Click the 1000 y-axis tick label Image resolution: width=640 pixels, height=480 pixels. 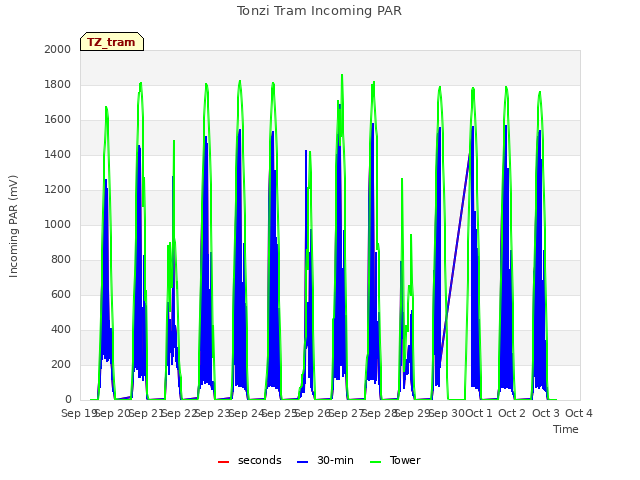pos(58,224)
